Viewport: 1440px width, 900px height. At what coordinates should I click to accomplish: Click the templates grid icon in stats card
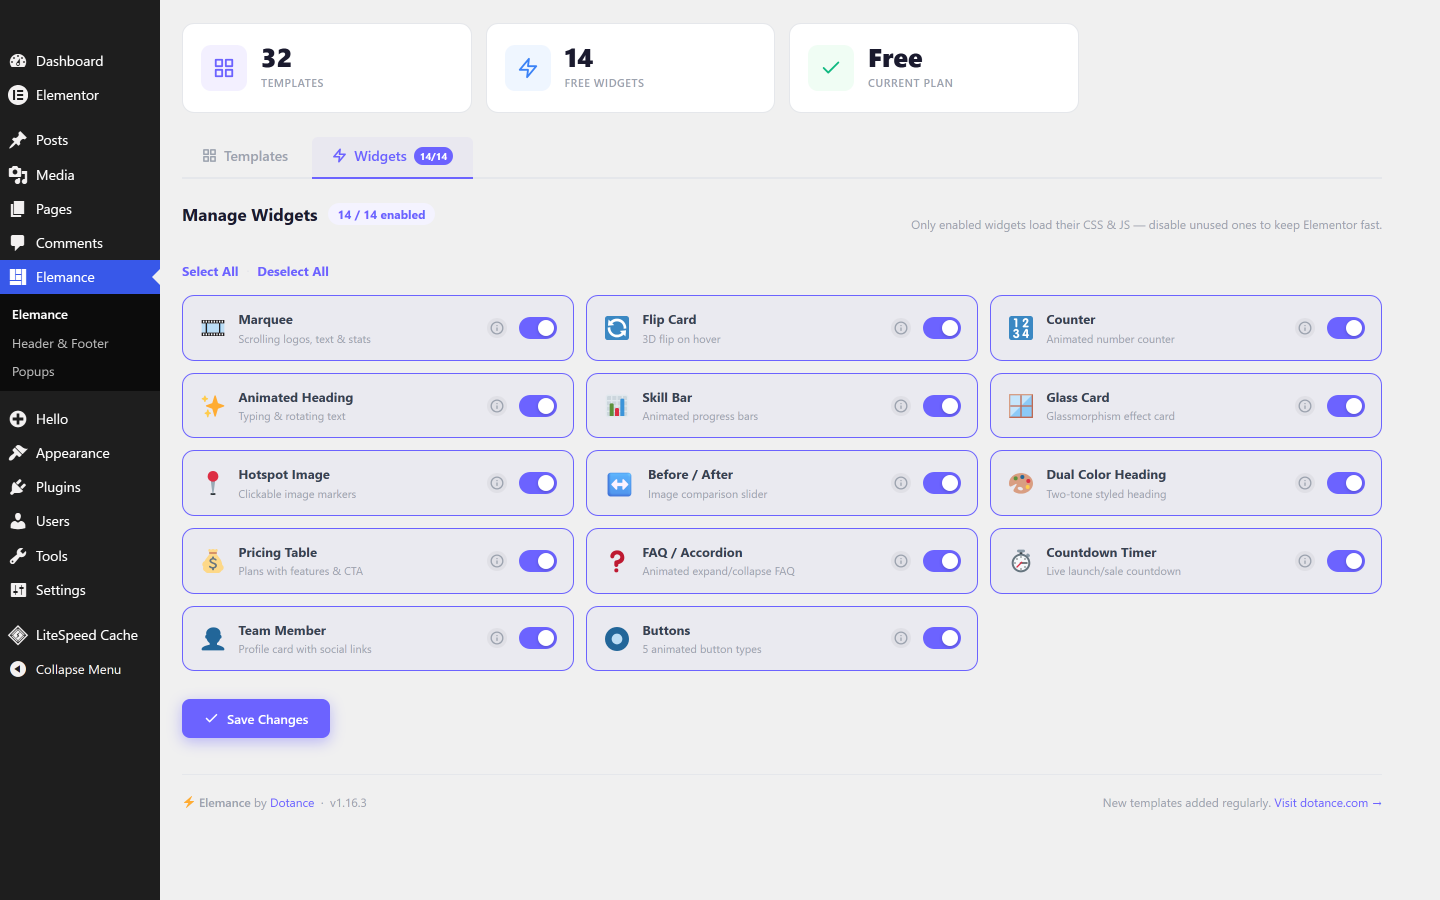(224, 68)
